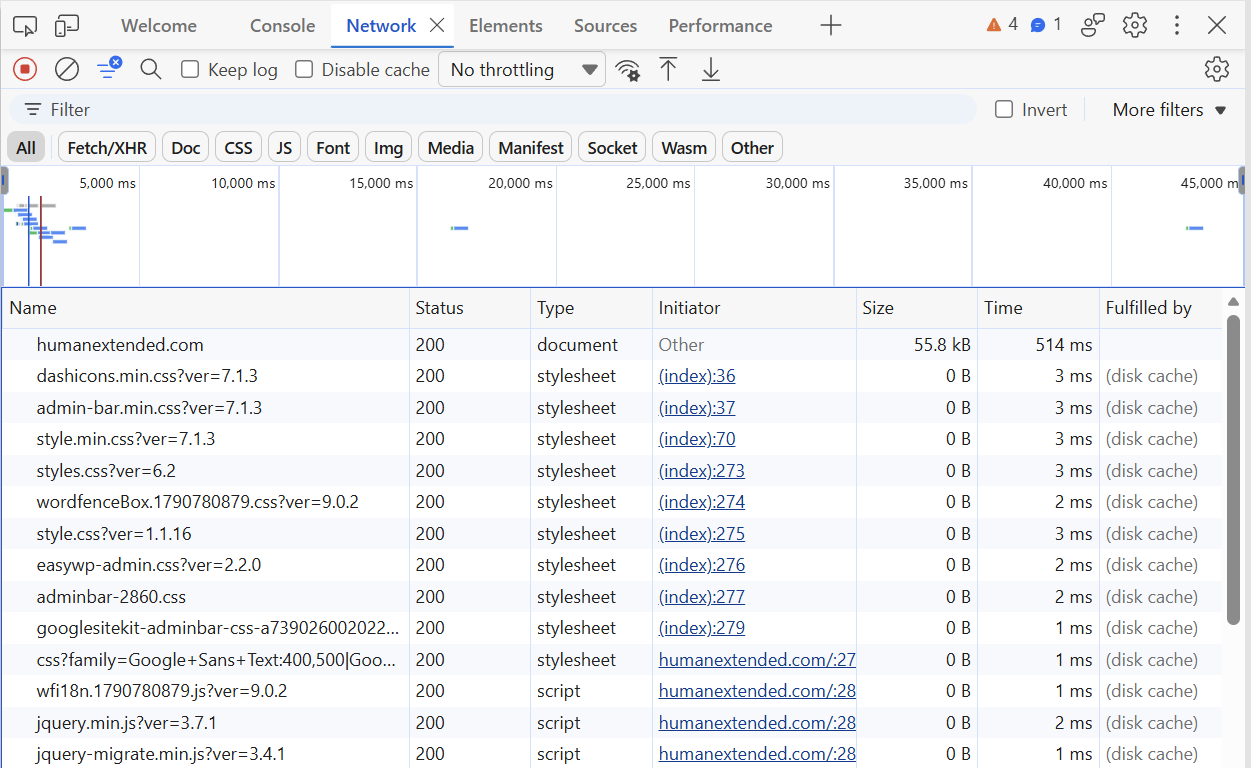Enable the Disable cache checkbox
This screenshot has height=768, width=1251.
304,69
